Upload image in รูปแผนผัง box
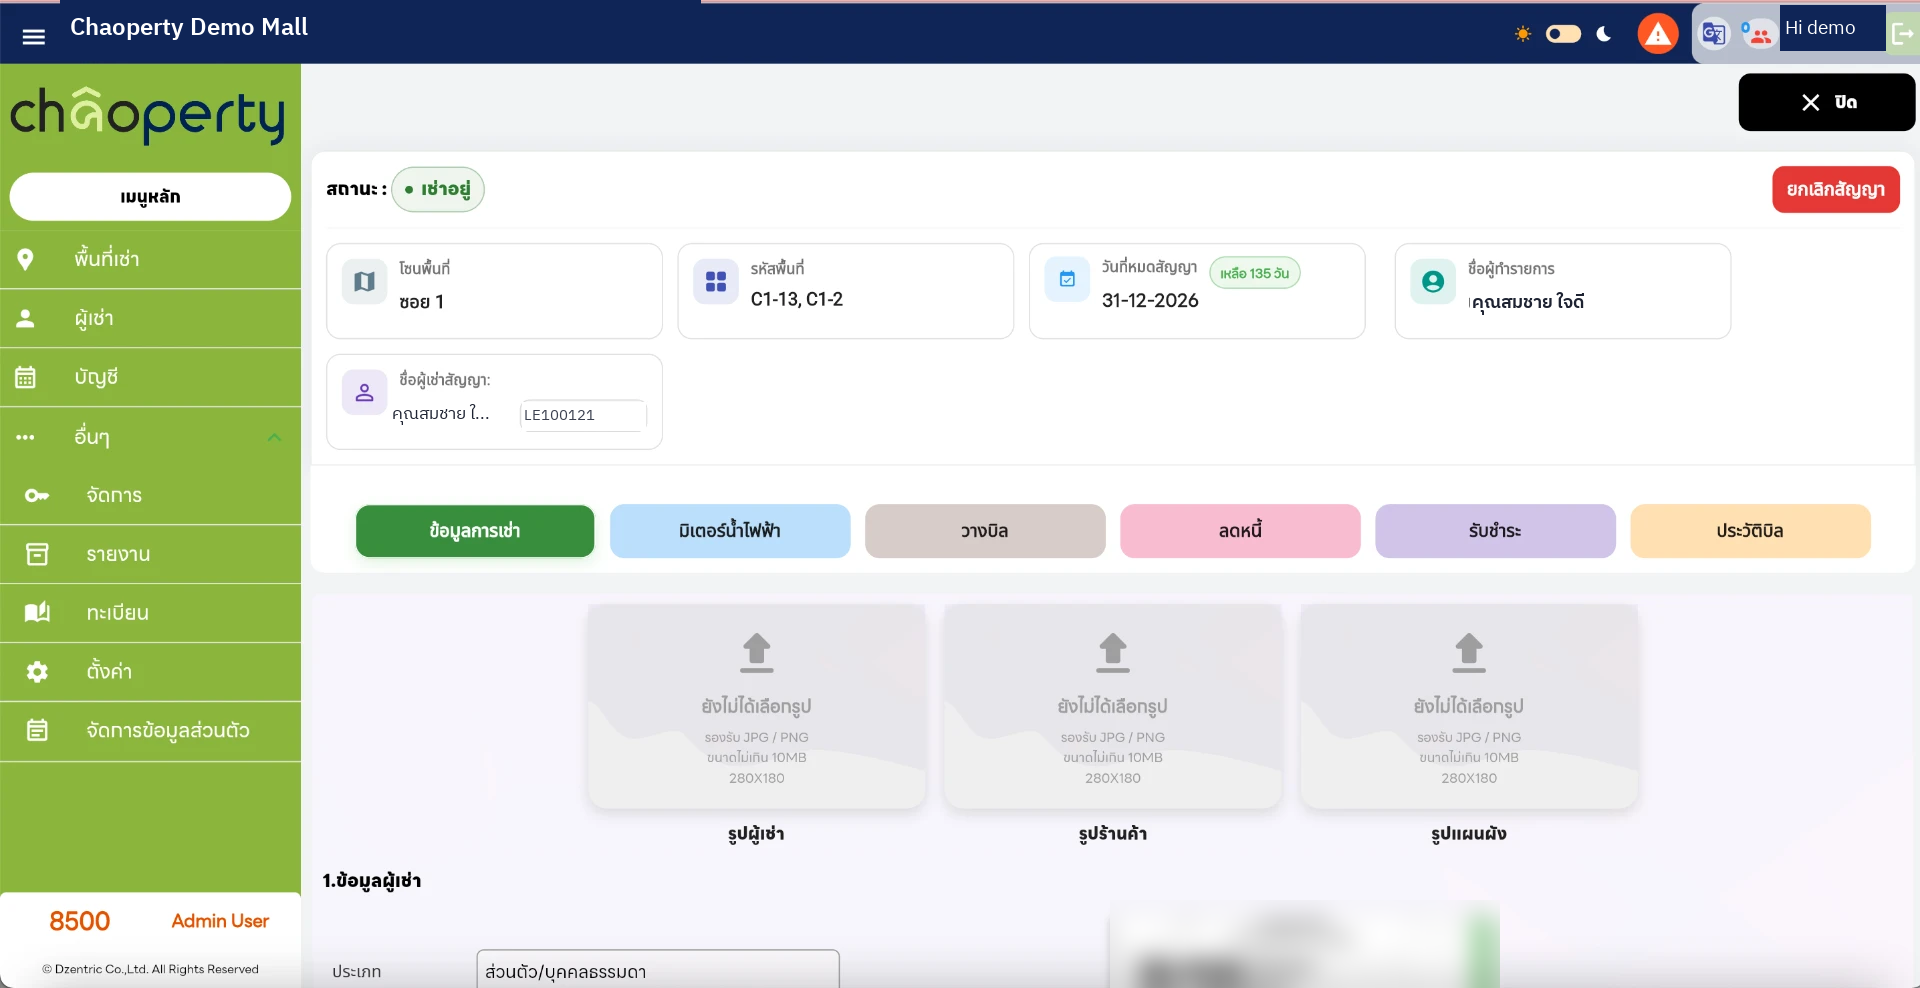Image resolution: width=1920 pixels, height=988 pixels. [1469, 706]
